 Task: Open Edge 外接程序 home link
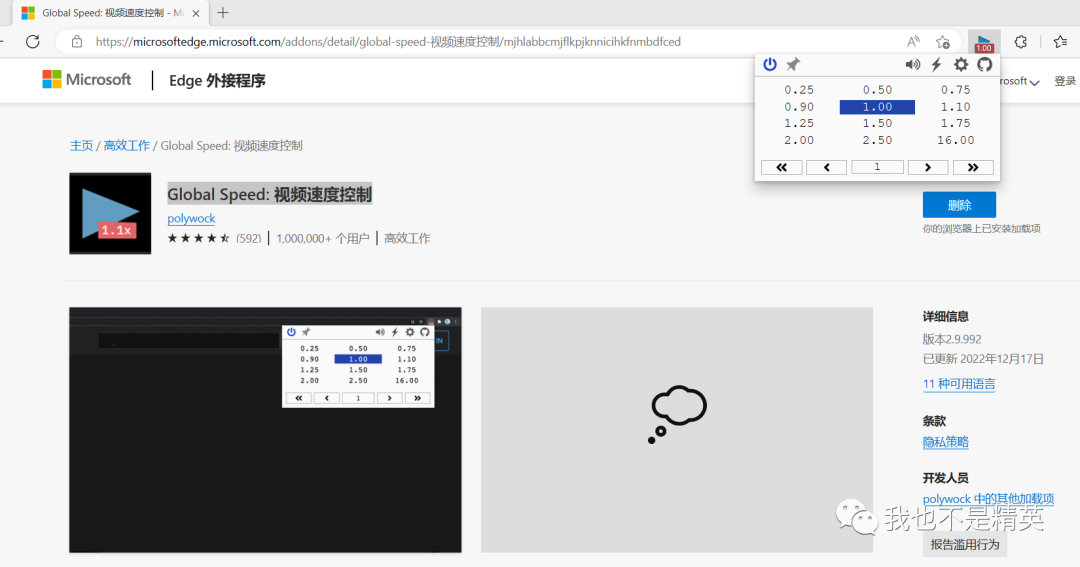coord(217,81)
